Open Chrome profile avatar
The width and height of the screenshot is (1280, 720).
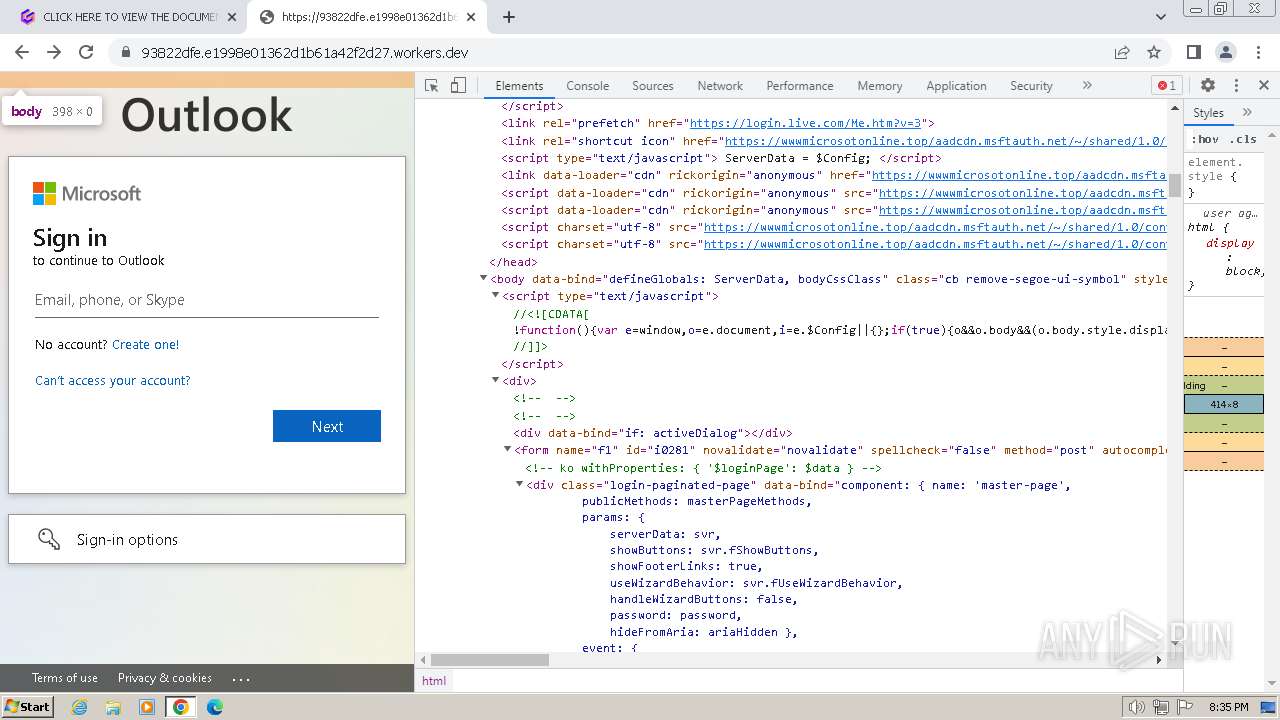click(1226, 52)
